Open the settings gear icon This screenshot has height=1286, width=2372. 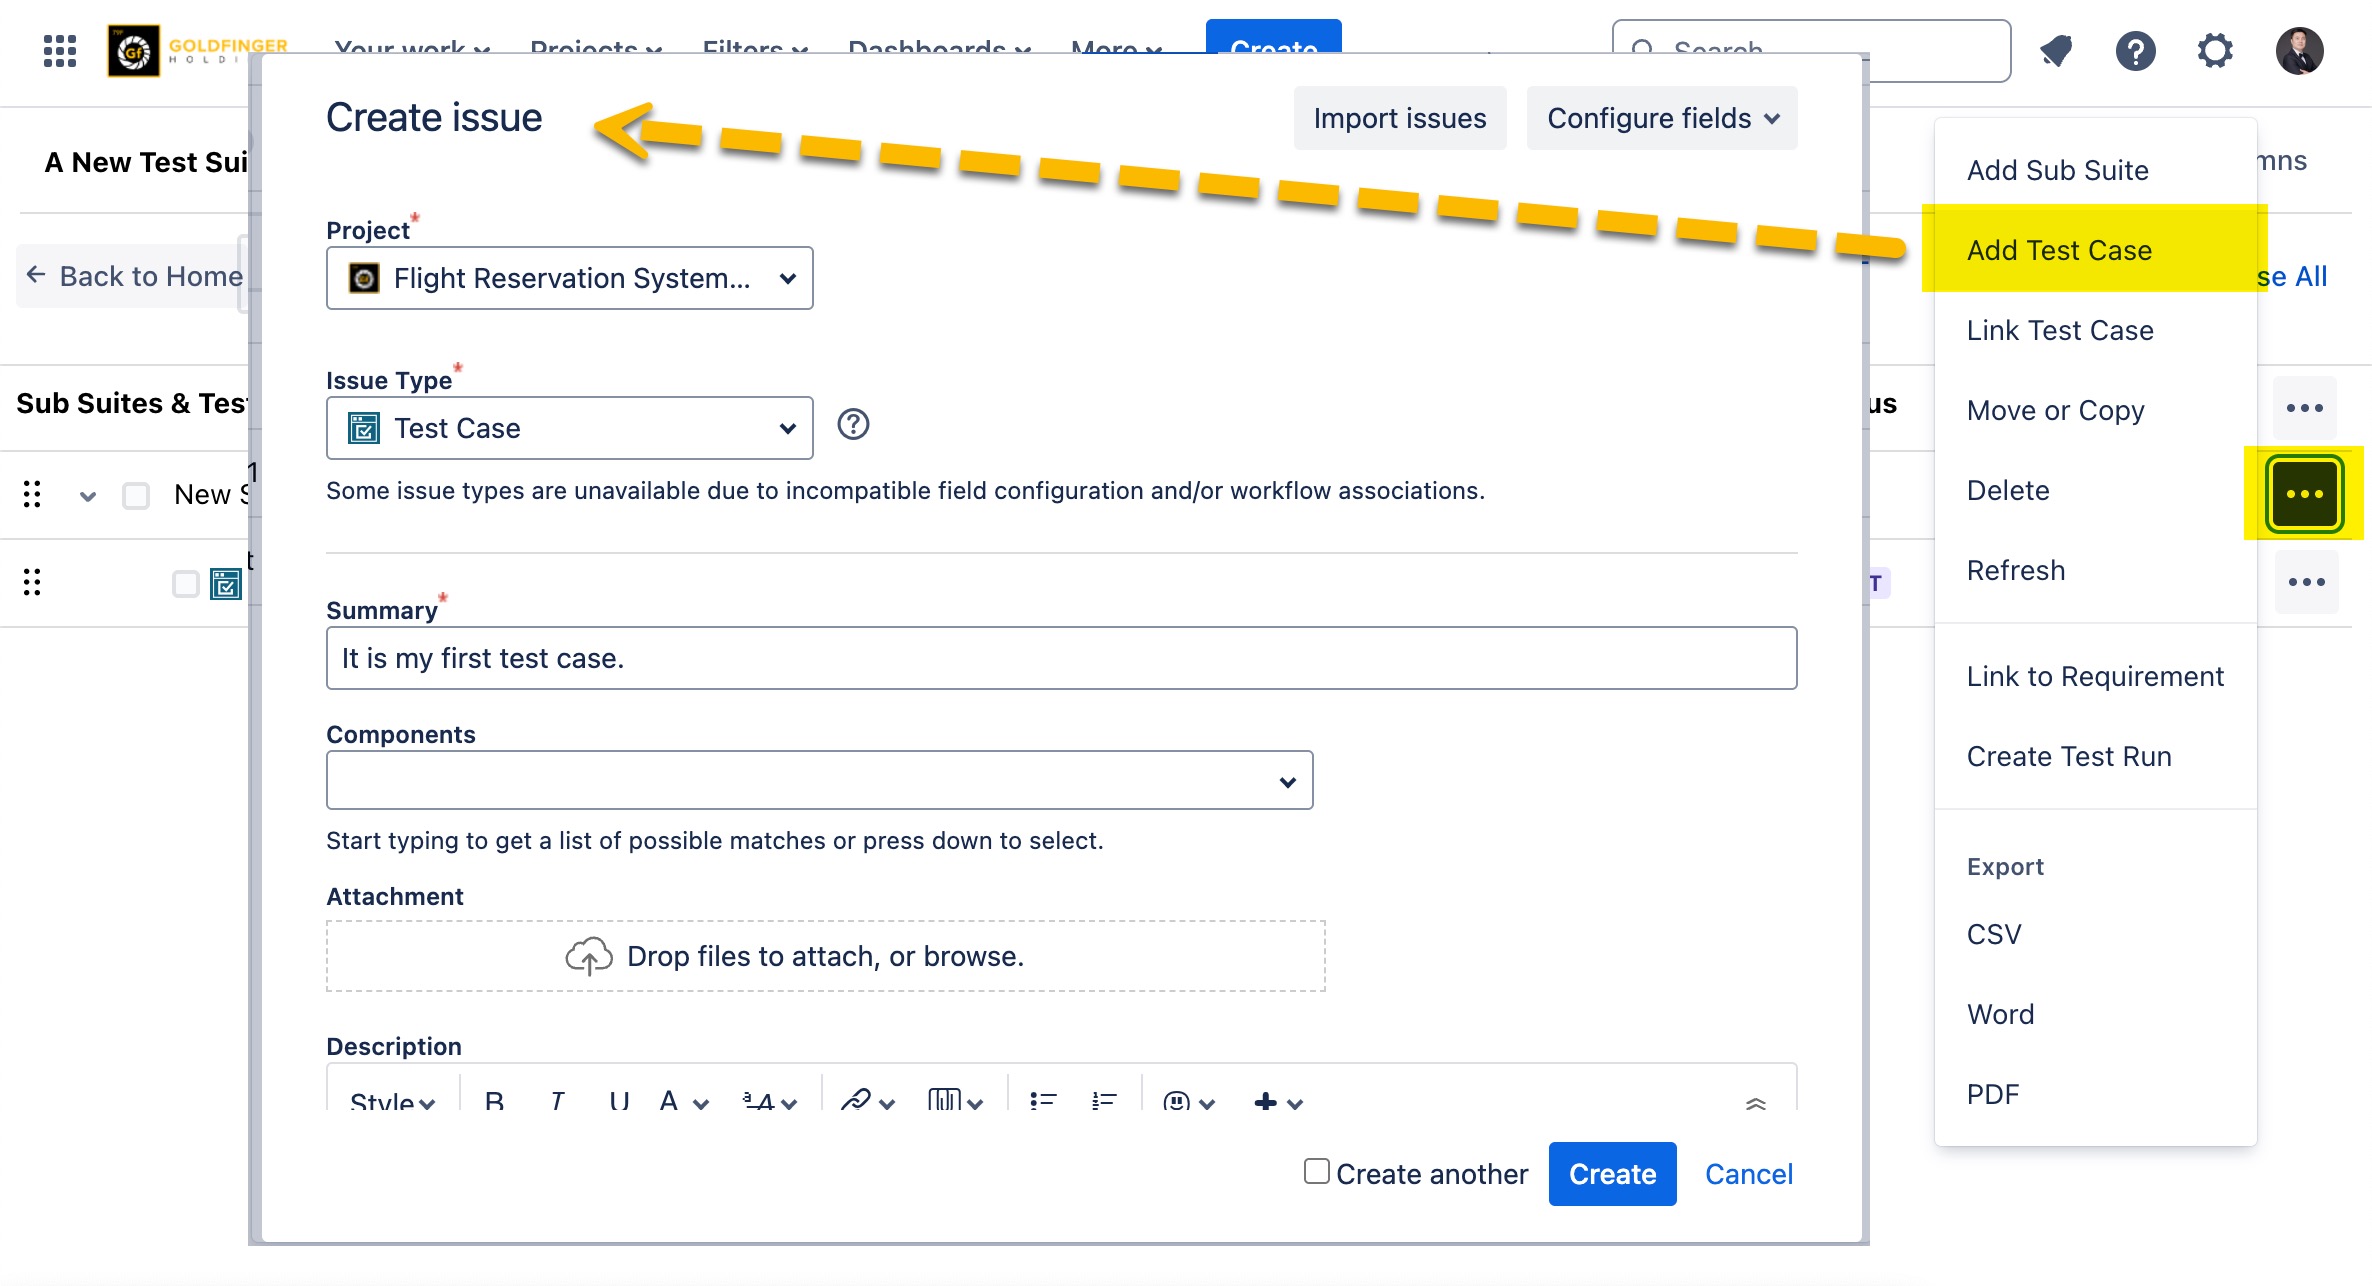(x=2215, y=50)
